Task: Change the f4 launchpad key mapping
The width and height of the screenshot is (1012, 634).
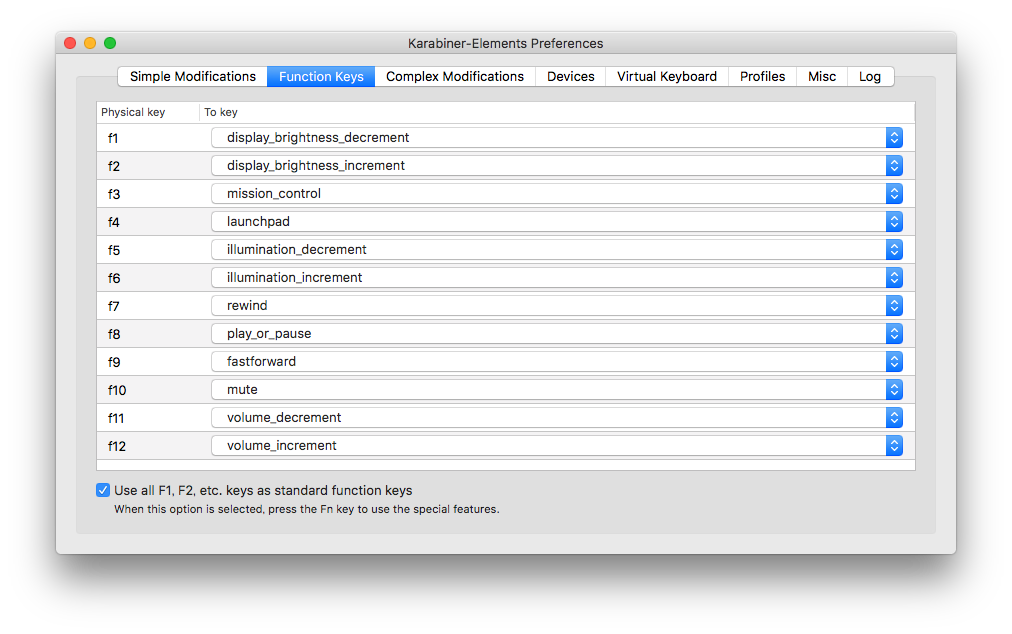Action: pyautogui.click(x=557, y=221)
